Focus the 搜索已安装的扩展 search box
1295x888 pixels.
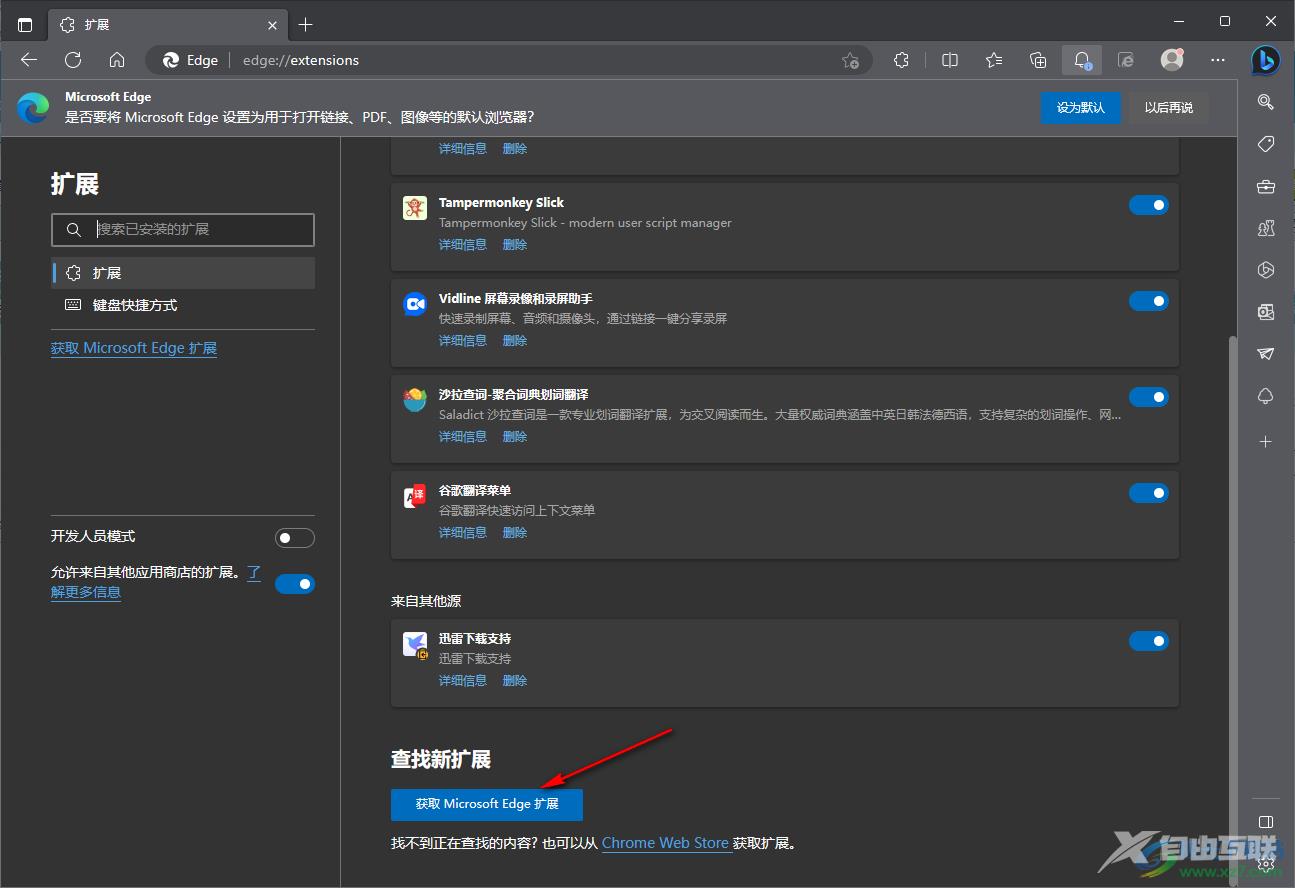pos(183,229)
